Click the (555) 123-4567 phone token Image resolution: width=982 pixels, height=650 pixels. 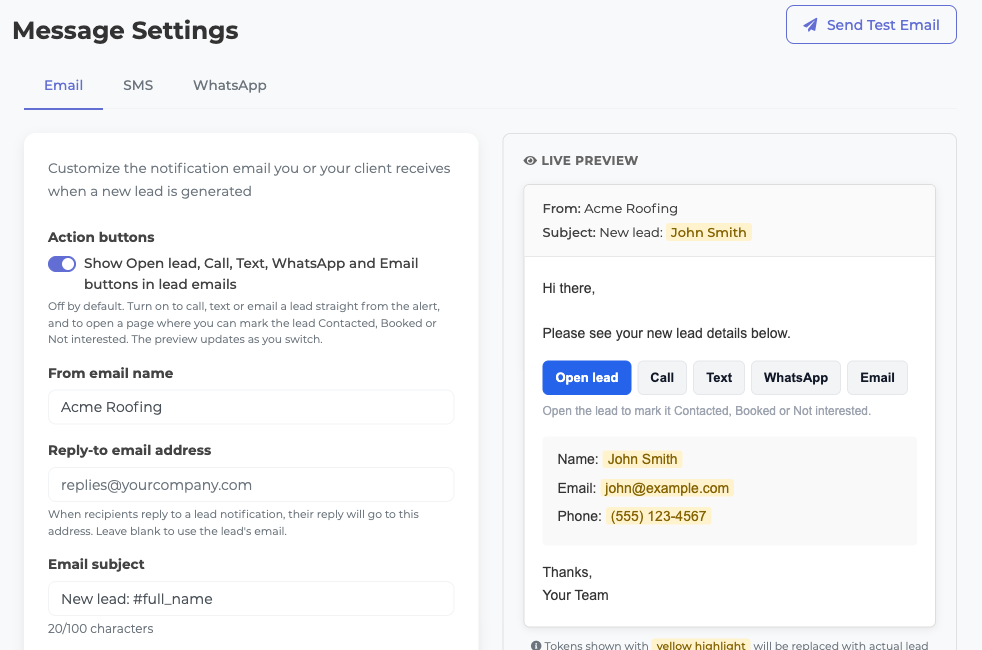pos(658,516)
